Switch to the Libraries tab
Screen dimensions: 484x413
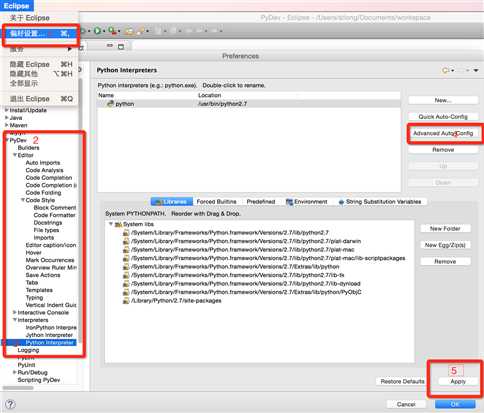click(x=172, y=202)
